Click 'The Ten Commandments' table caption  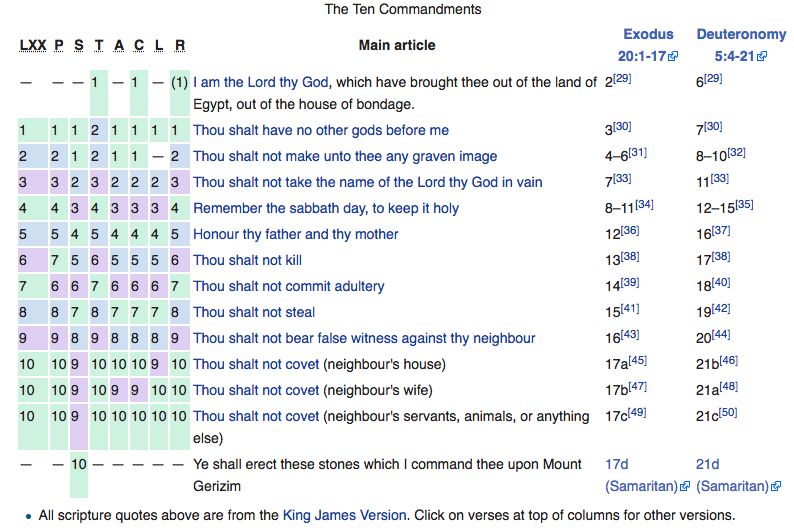tap(403, 9)
